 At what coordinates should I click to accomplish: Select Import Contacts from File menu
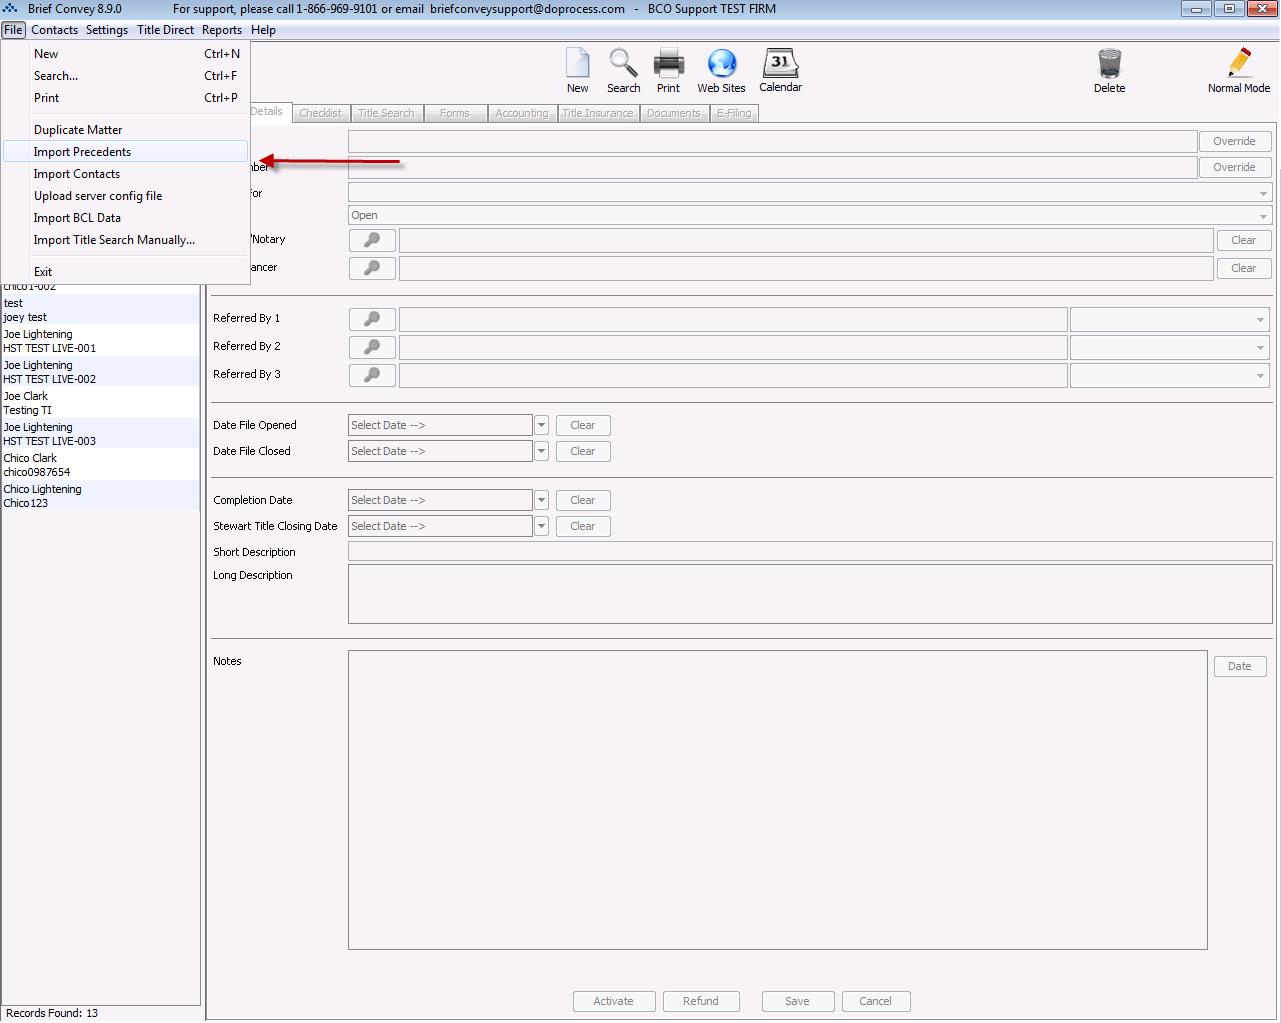tap(125, 174)
